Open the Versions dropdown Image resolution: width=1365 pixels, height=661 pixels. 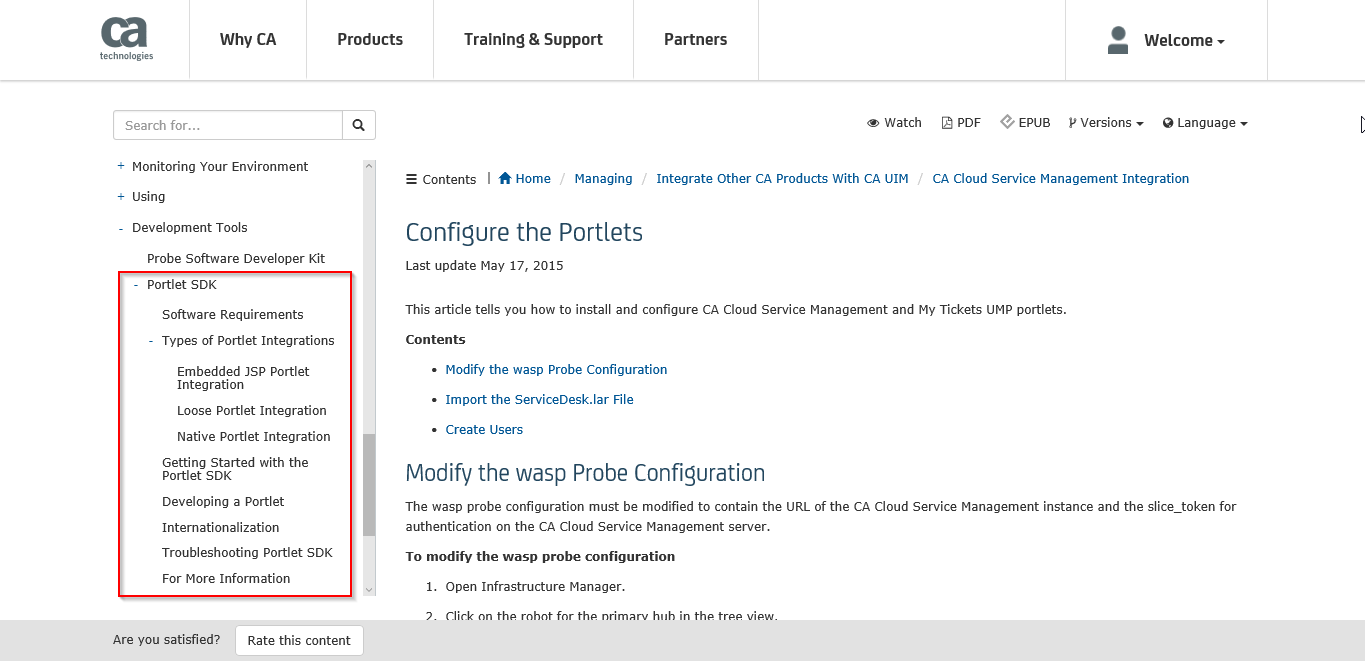pyautogui.click(x=1106, y=123)
